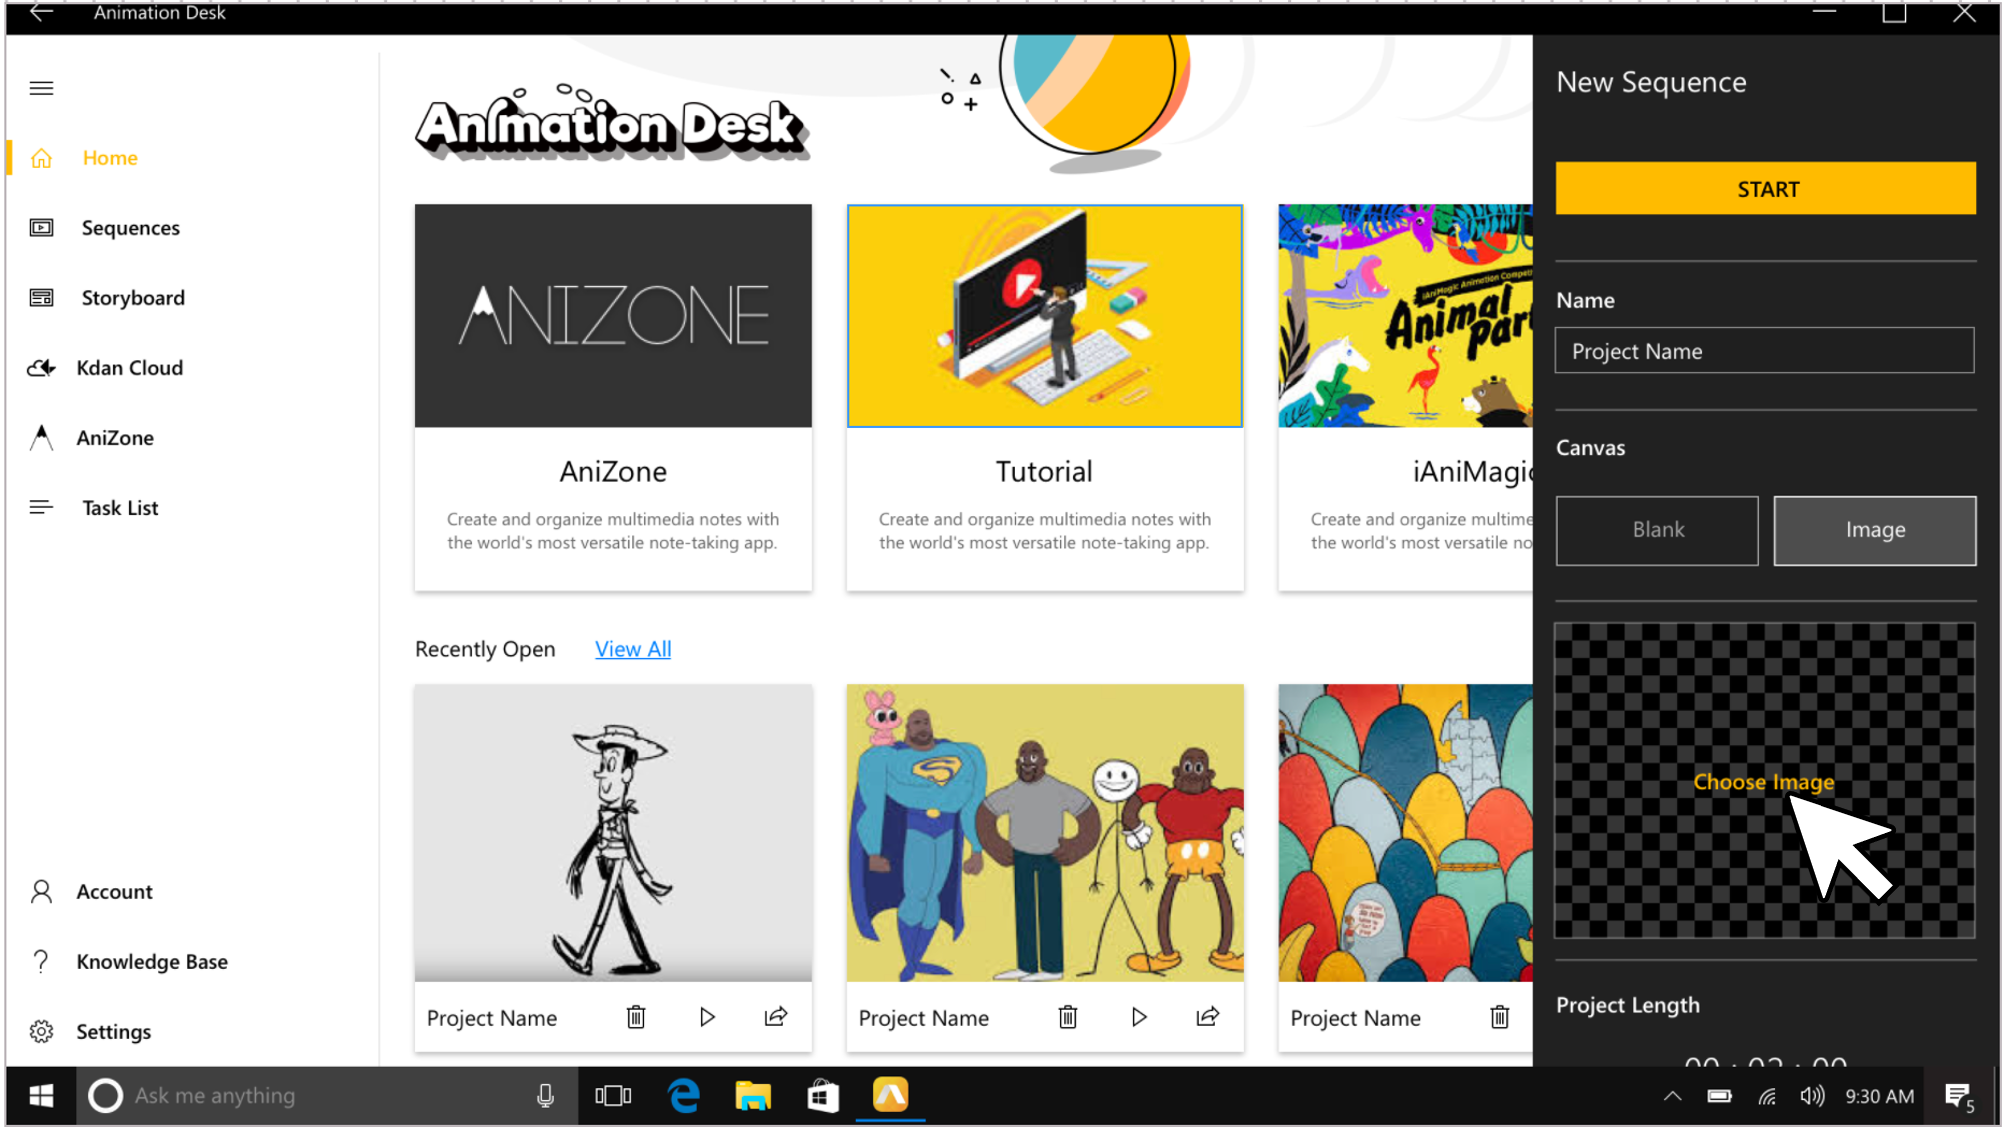
Task: Click View All recent projects link
Action: pos(633,649)
